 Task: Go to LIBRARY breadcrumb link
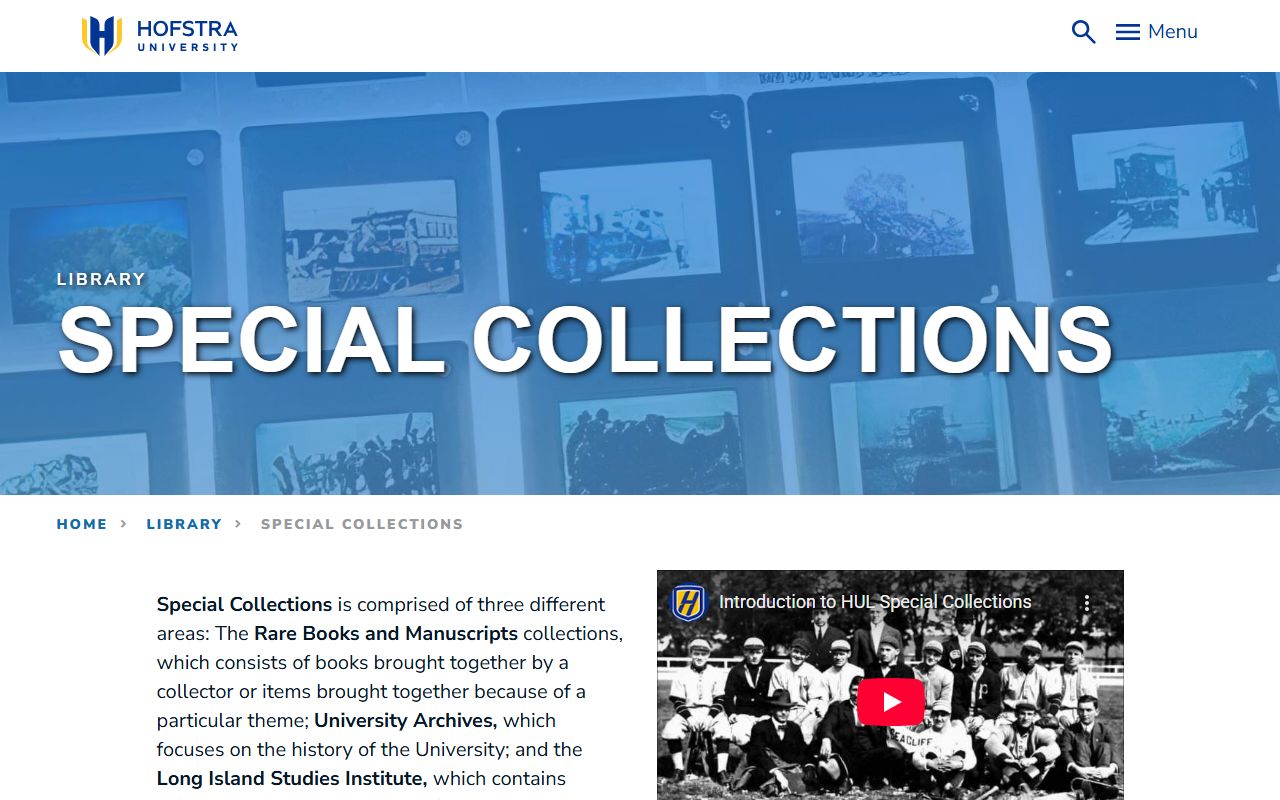(x=184, y=524)
